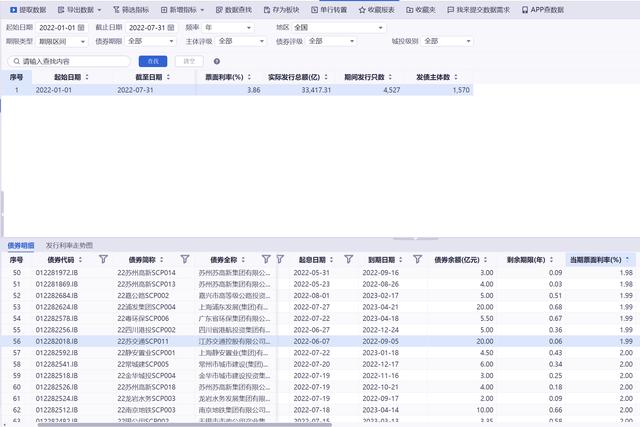
Task: Click the 债券简称 column filter icon
Action: [x=184, y=259]
